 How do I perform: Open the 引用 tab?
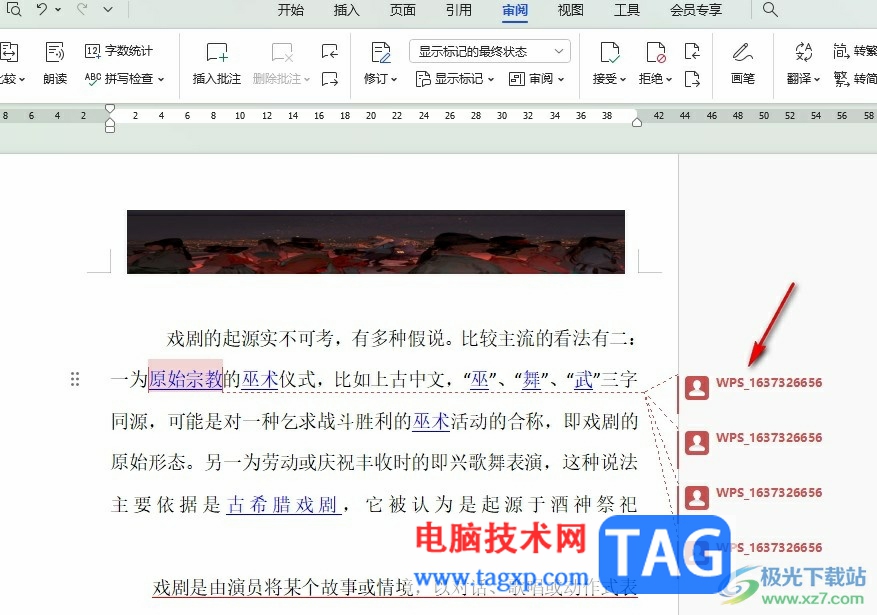coord(459,10)
